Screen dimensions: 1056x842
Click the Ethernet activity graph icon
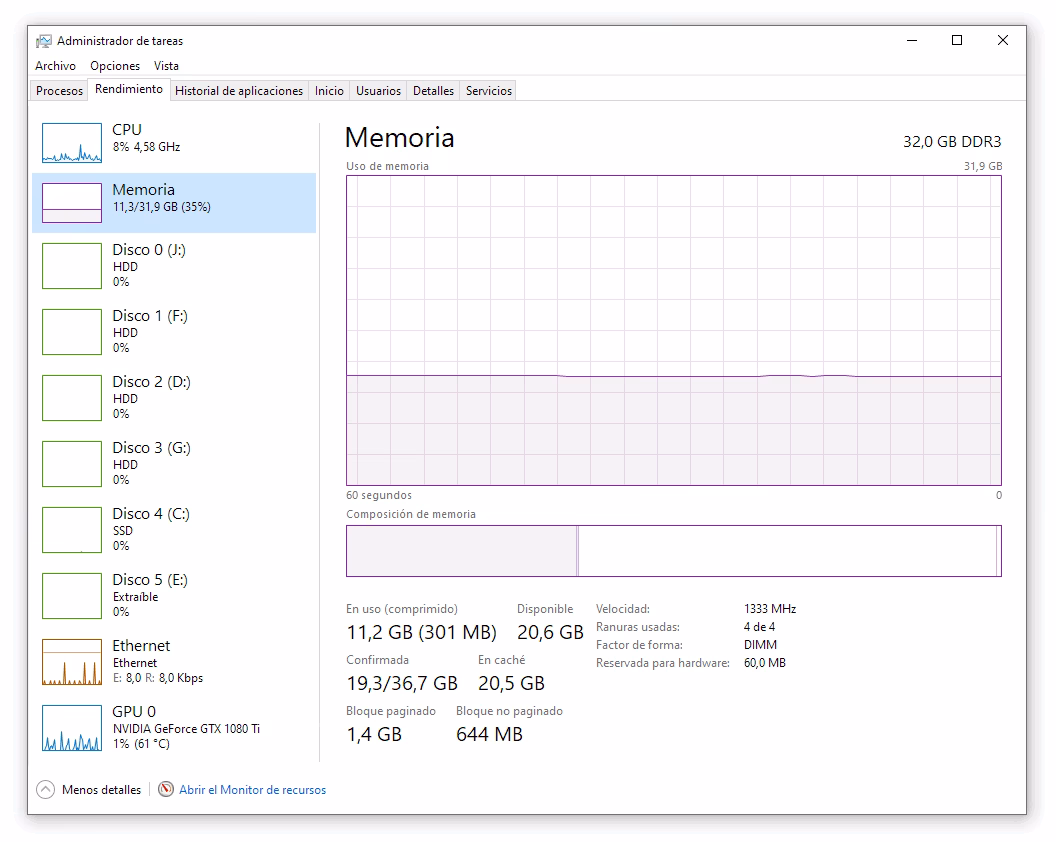pyautogui.click(x=71, y=662)
